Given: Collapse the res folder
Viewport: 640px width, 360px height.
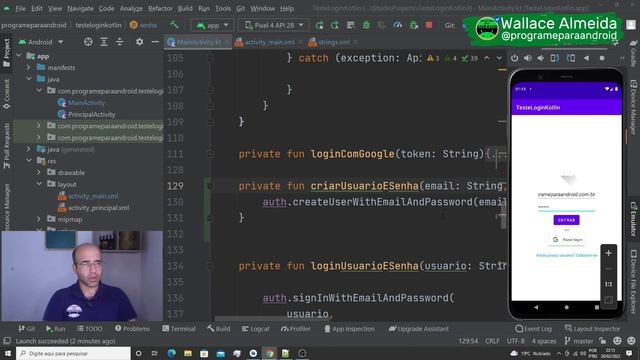Looking at the screenshot, I should tap(29, 161).
